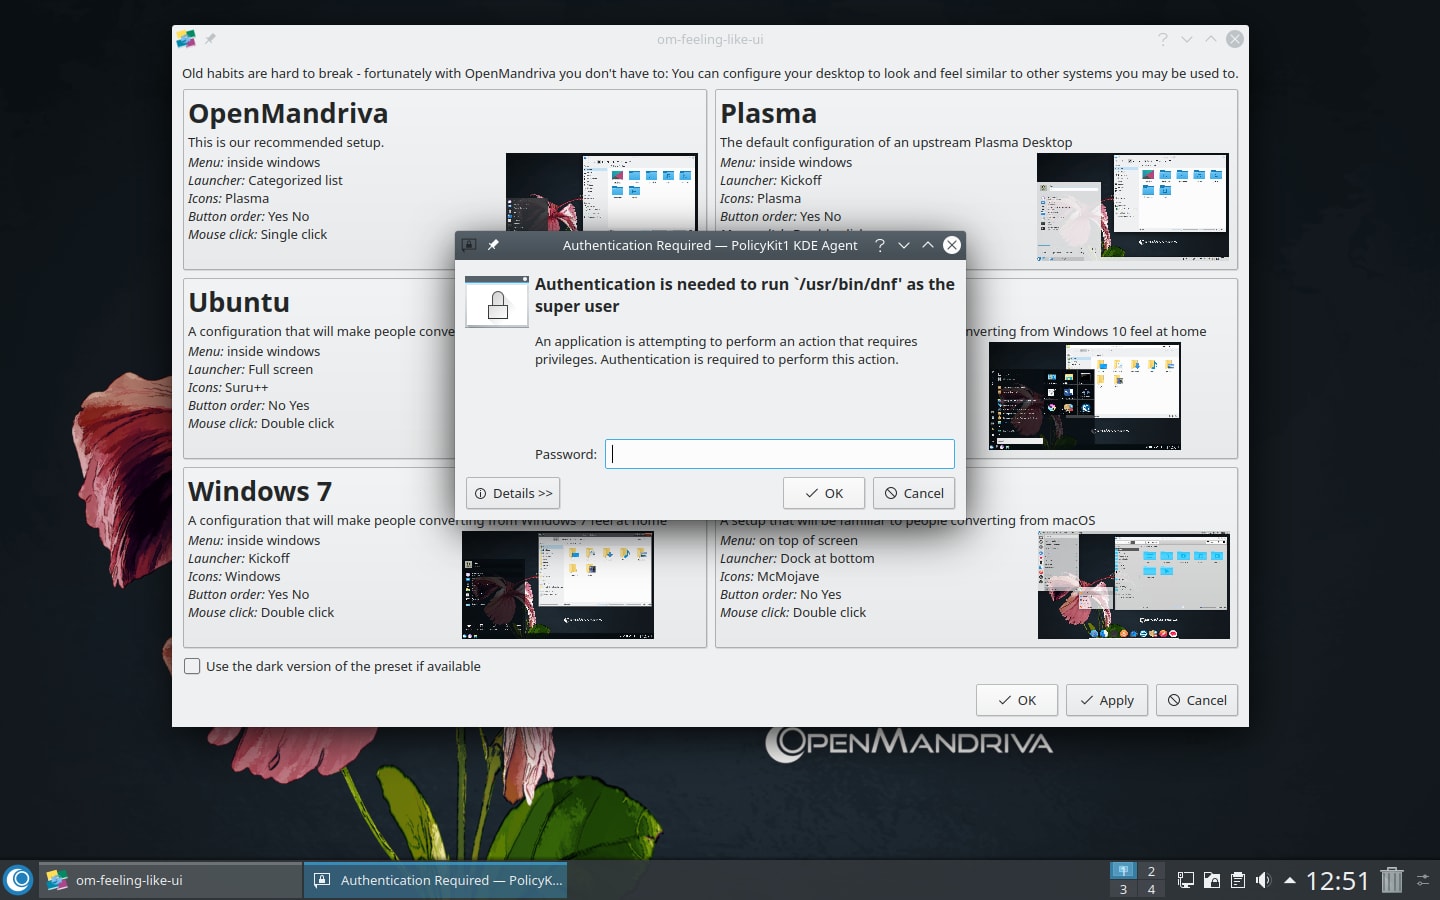Maximize the authentication dialog
The image size is (1440, 900).
point(928,245)
